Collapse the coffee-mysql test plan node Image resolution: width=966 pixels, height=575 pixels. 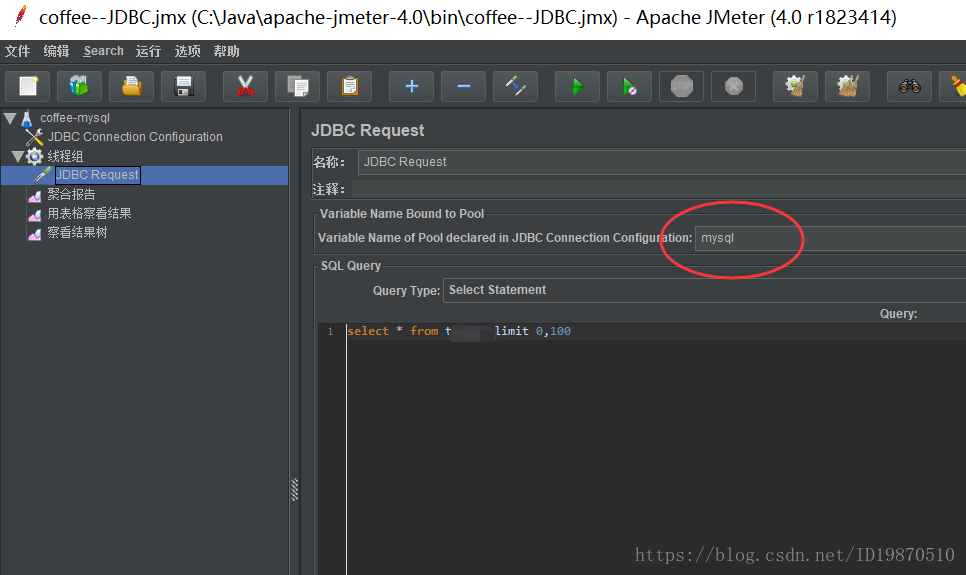point(10,118)
